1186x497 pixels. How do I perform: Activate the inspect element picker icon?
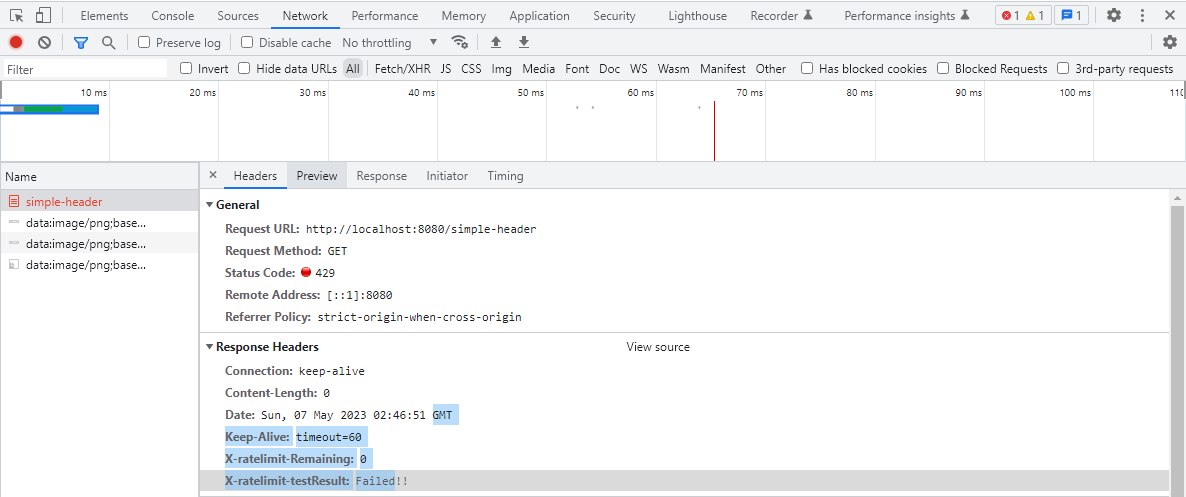17,15
